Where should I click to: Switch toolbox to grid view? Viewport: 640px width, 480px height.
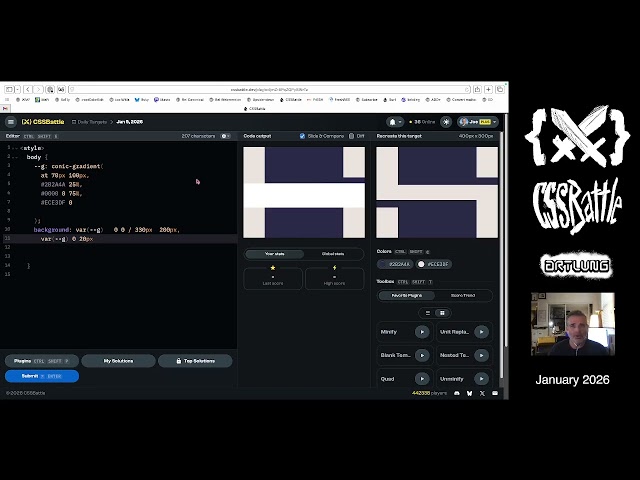coord(442,313)
